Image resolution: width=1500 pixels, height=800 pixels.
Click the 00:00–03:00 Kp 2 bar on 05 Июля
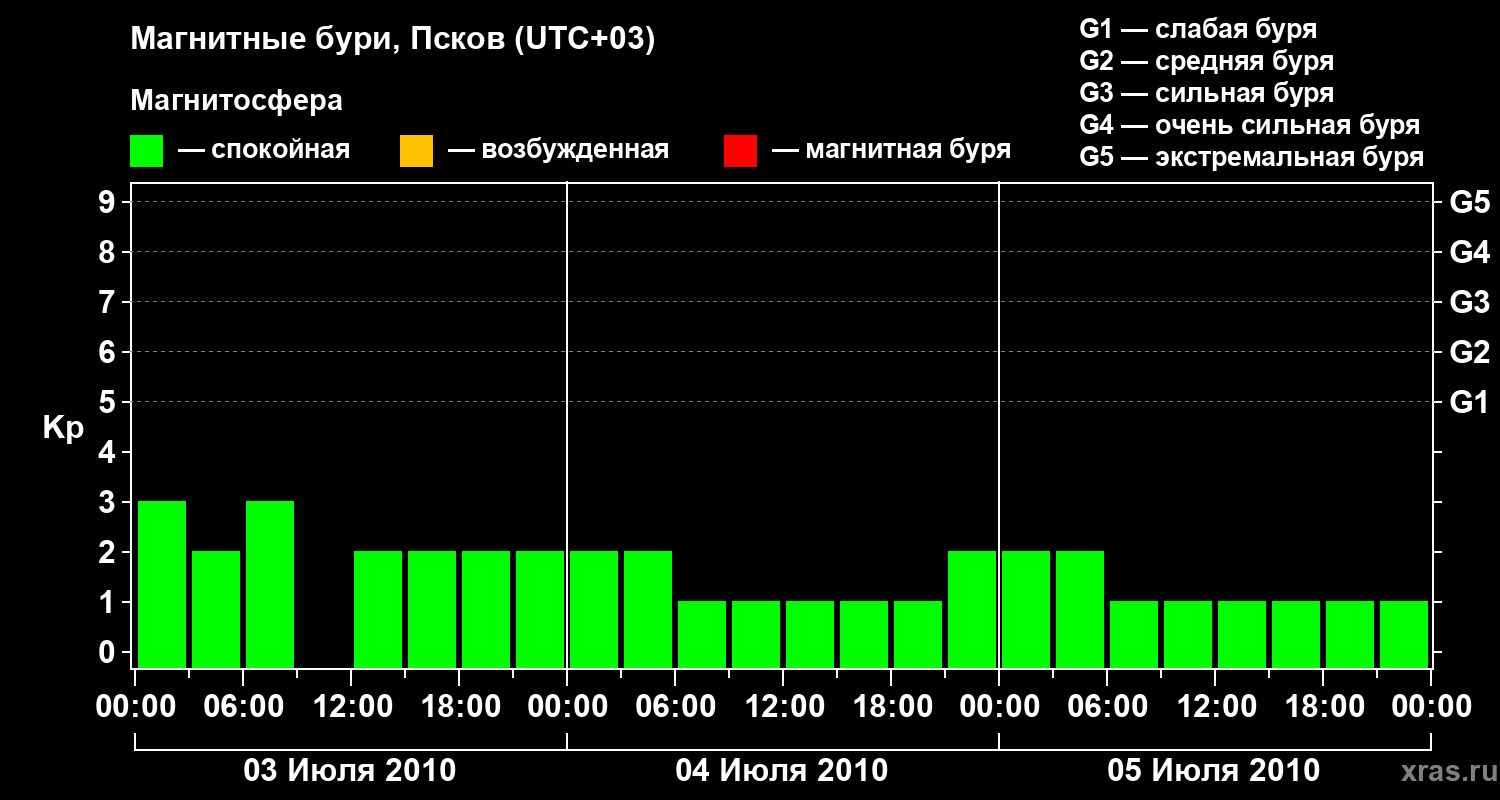tap(1026, 609)
